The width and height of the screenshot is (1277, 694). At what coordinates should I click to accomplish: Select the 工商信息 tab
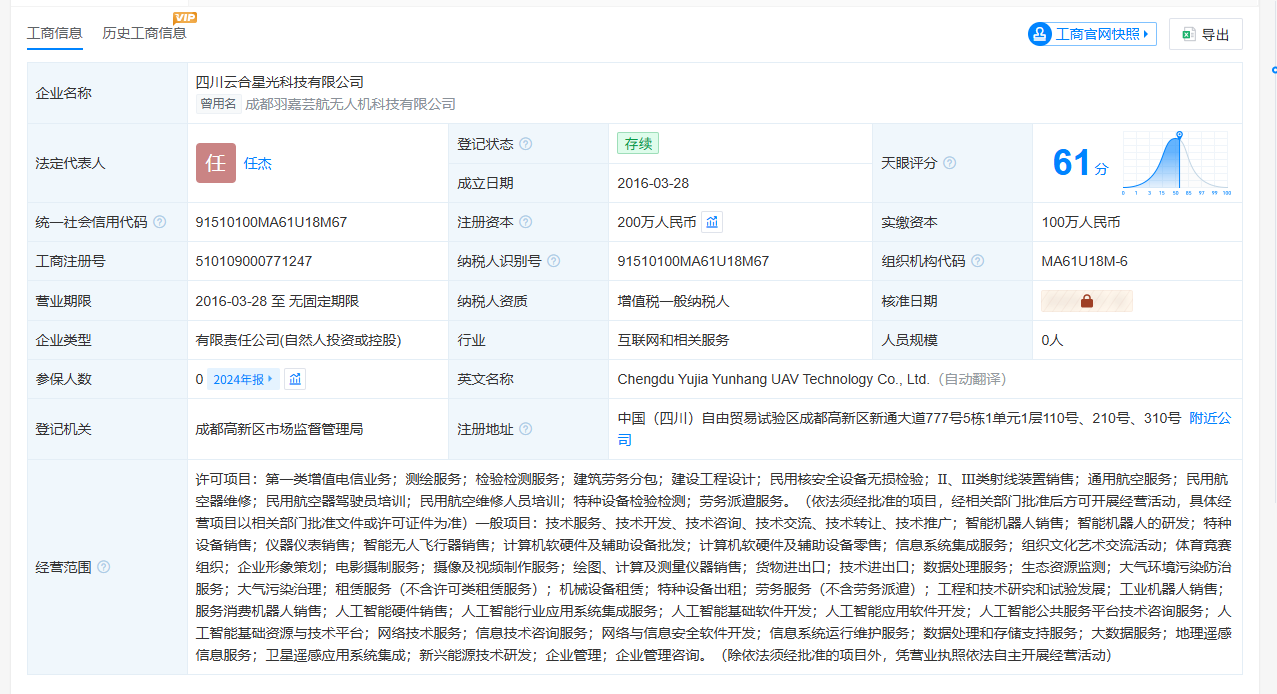[x=55, y=33]
